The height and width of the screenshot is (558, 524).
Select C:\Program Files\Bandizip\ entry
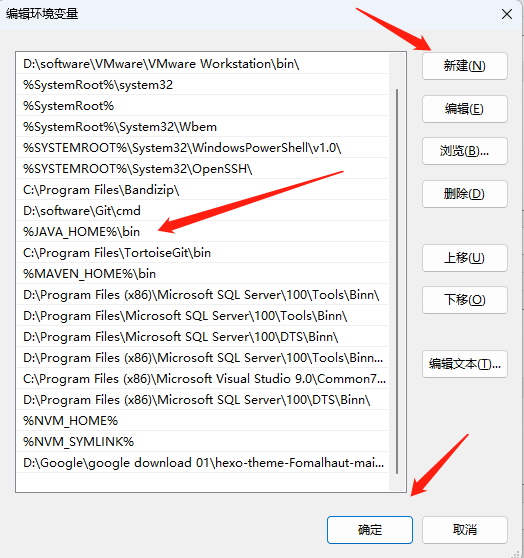tap(203, 190)
